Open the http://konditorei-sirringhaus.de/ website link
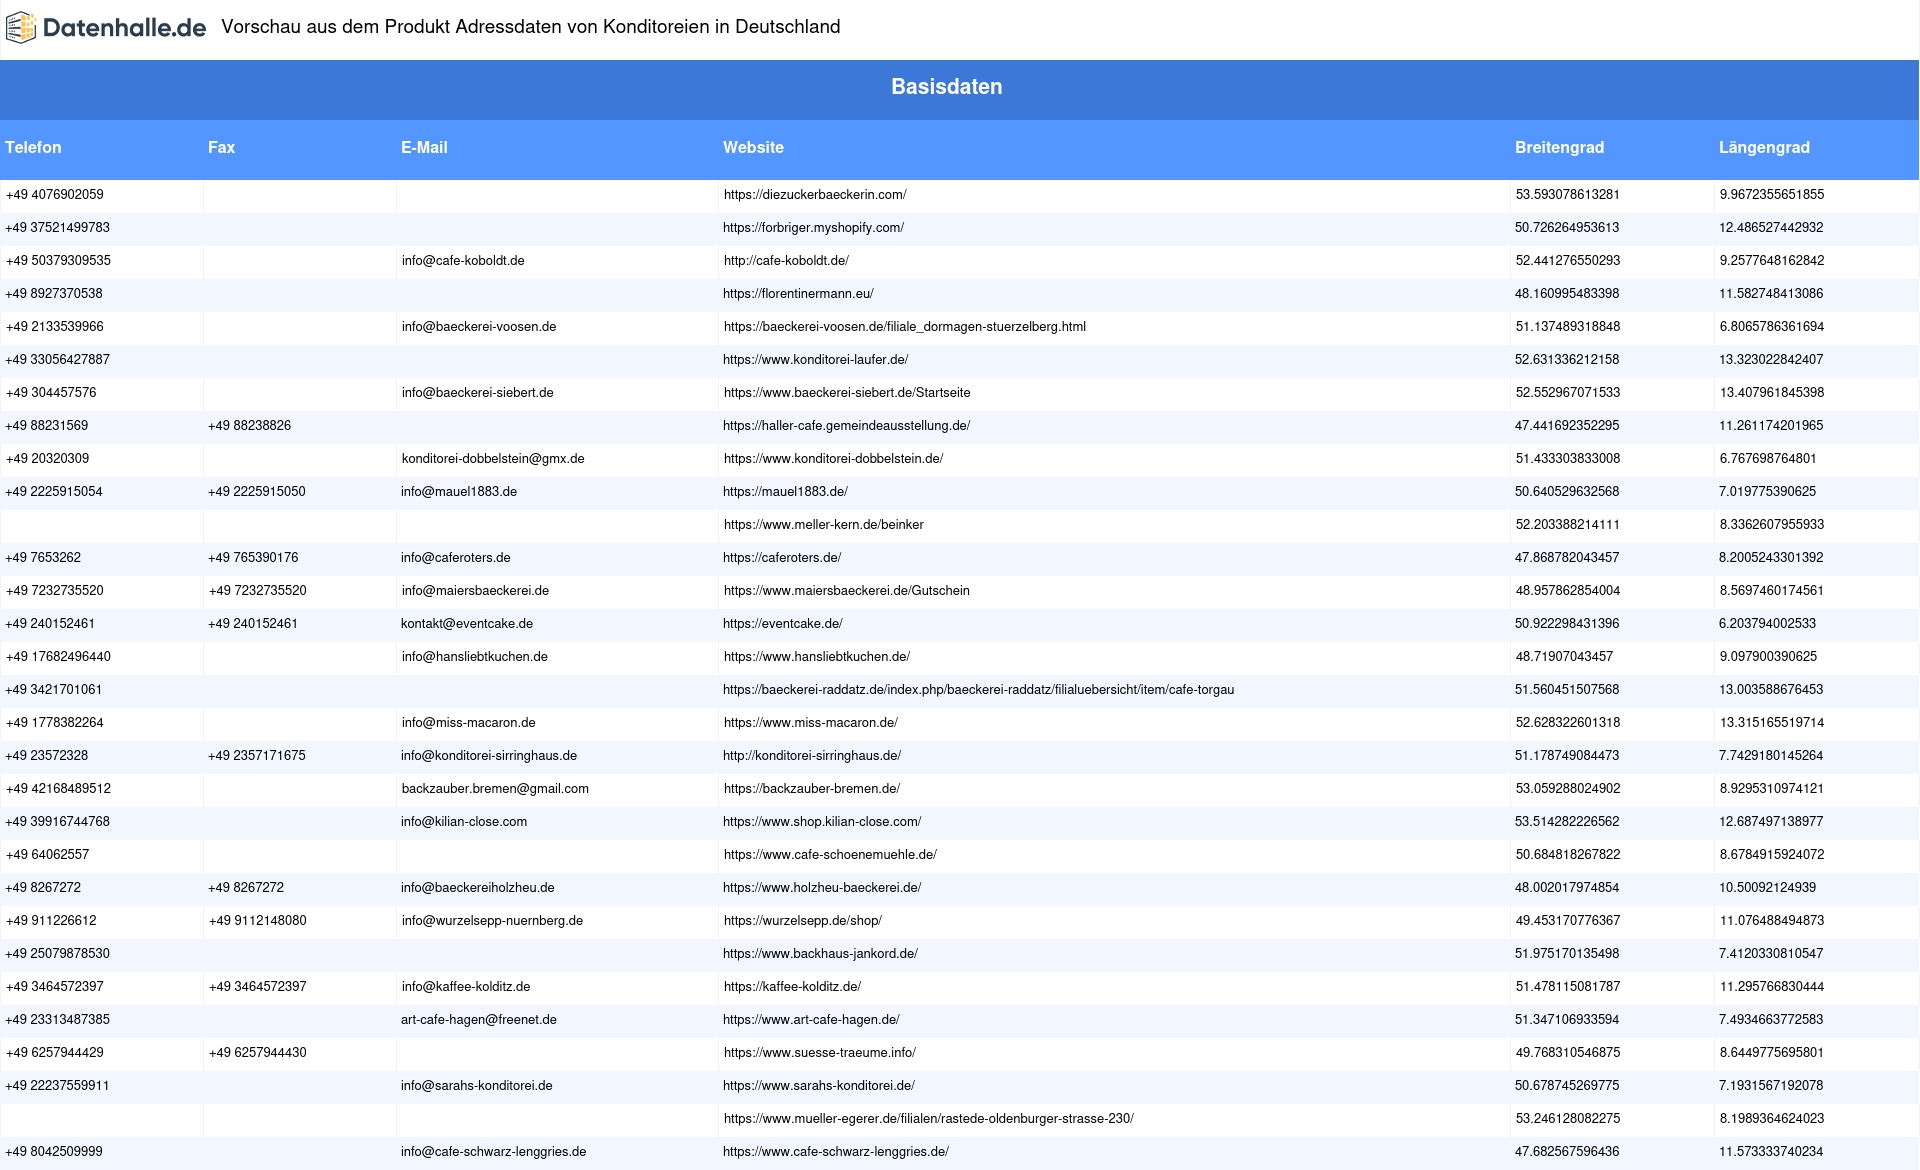Screen dimensions: 1920x1170 (x=812, y=756)
